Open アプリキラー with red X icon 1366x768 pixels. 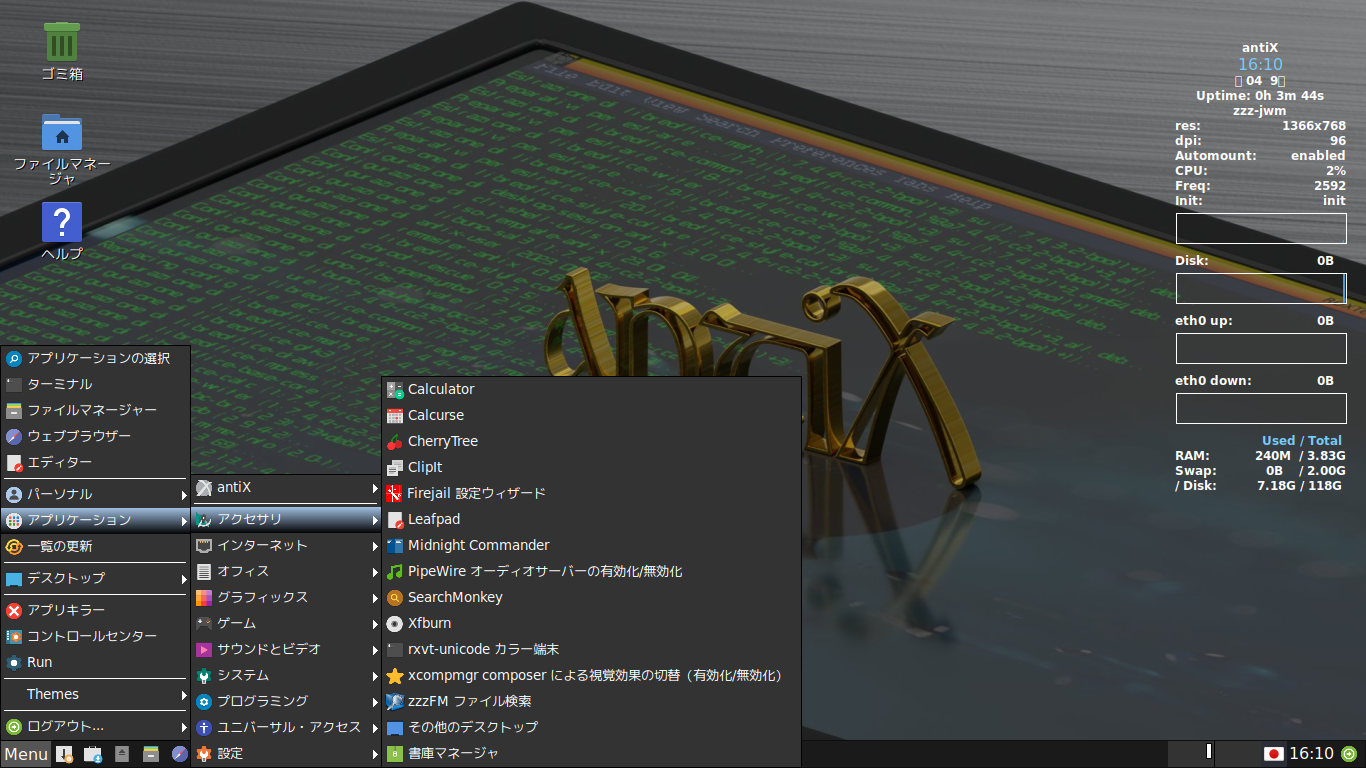pos(96,610)
